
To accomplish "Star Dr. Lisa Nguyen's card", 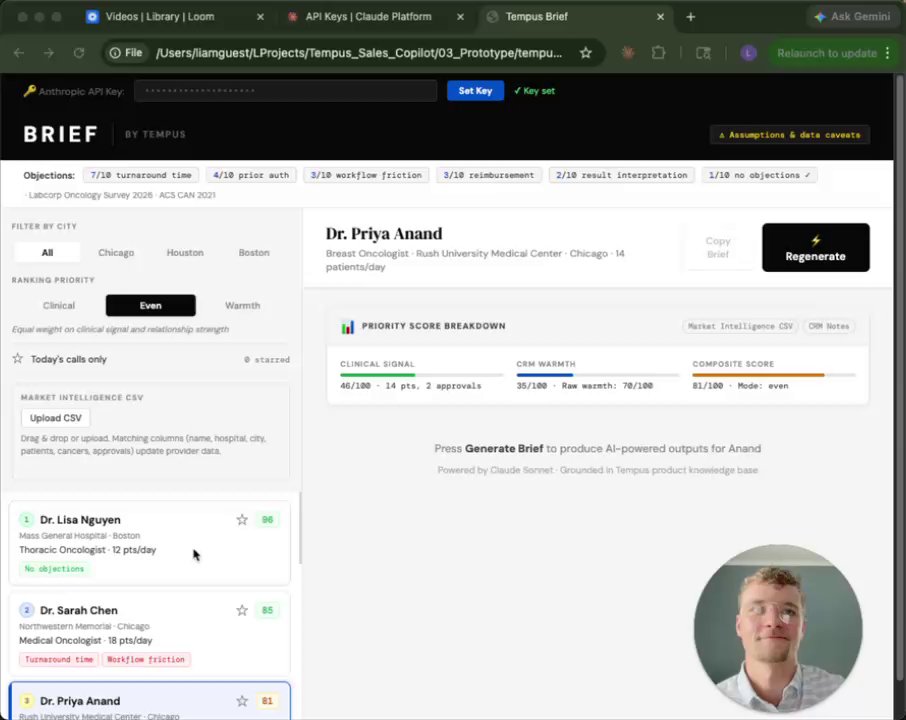I will tap(242, 519).
